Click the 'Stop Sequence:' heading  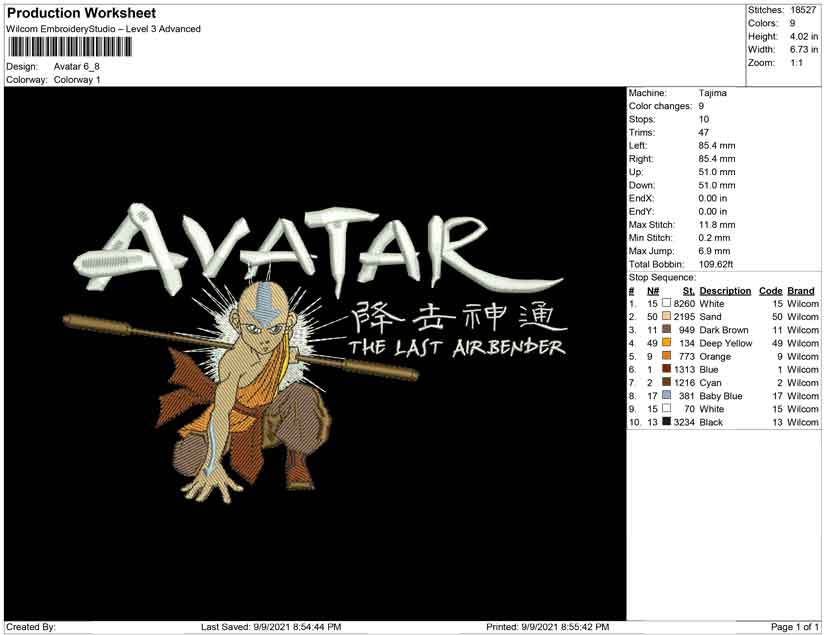[x=662, y=277]
